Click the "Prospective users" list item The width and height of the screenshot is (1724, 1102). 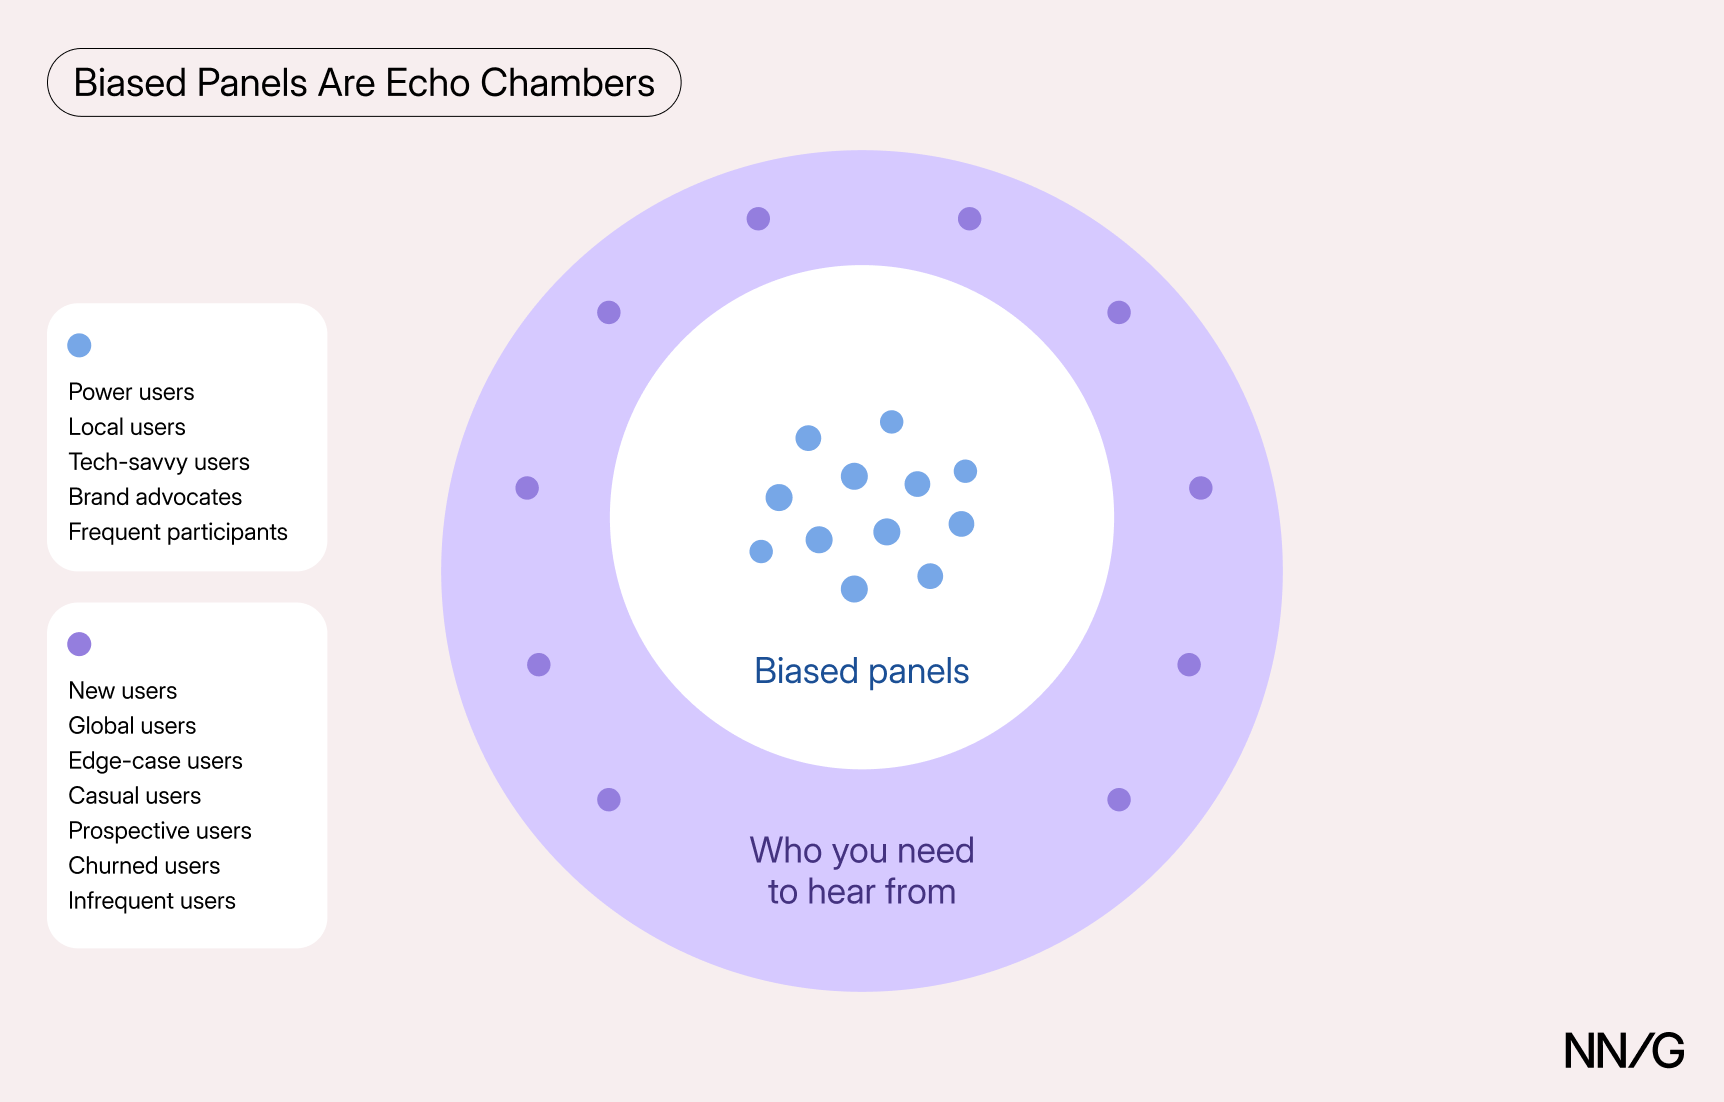(x=160, y=831)
